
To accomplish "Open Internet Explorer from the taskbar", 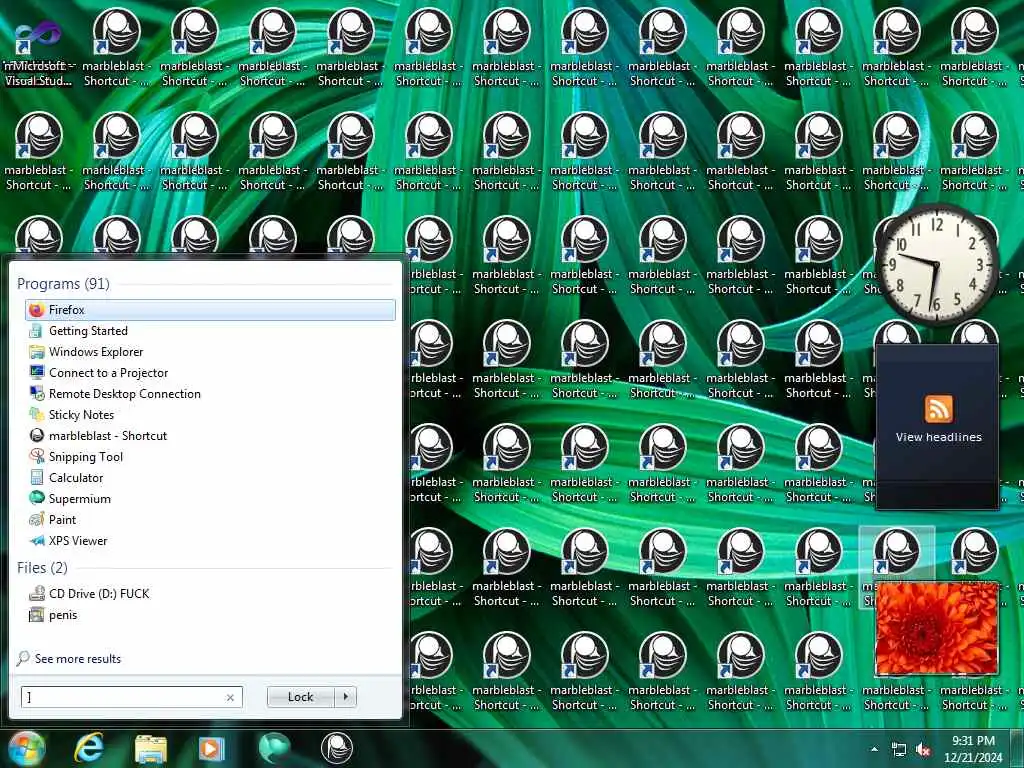I will pos(89,748).
